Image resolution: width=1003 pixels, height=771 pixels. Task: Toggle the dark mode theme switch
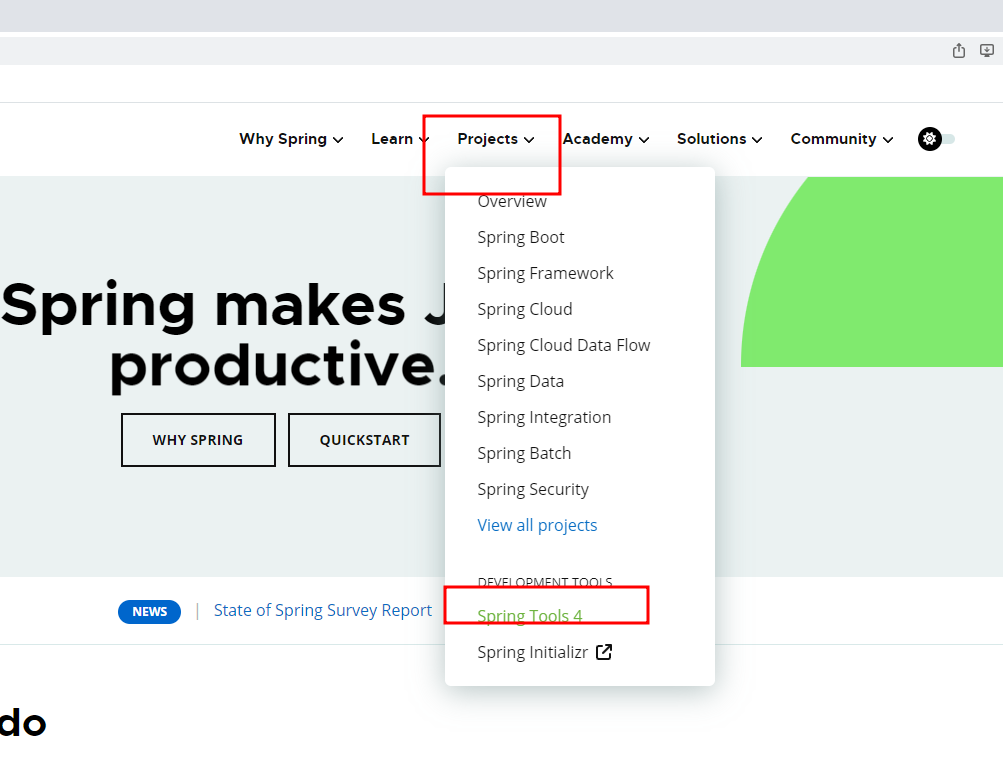(x=936, y=139)
